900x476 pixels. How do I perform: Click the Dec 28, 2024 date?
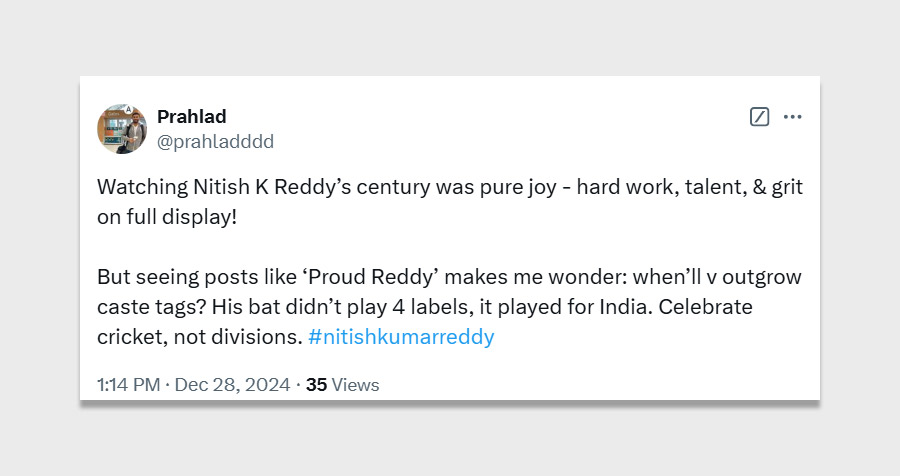pos(232,384)
